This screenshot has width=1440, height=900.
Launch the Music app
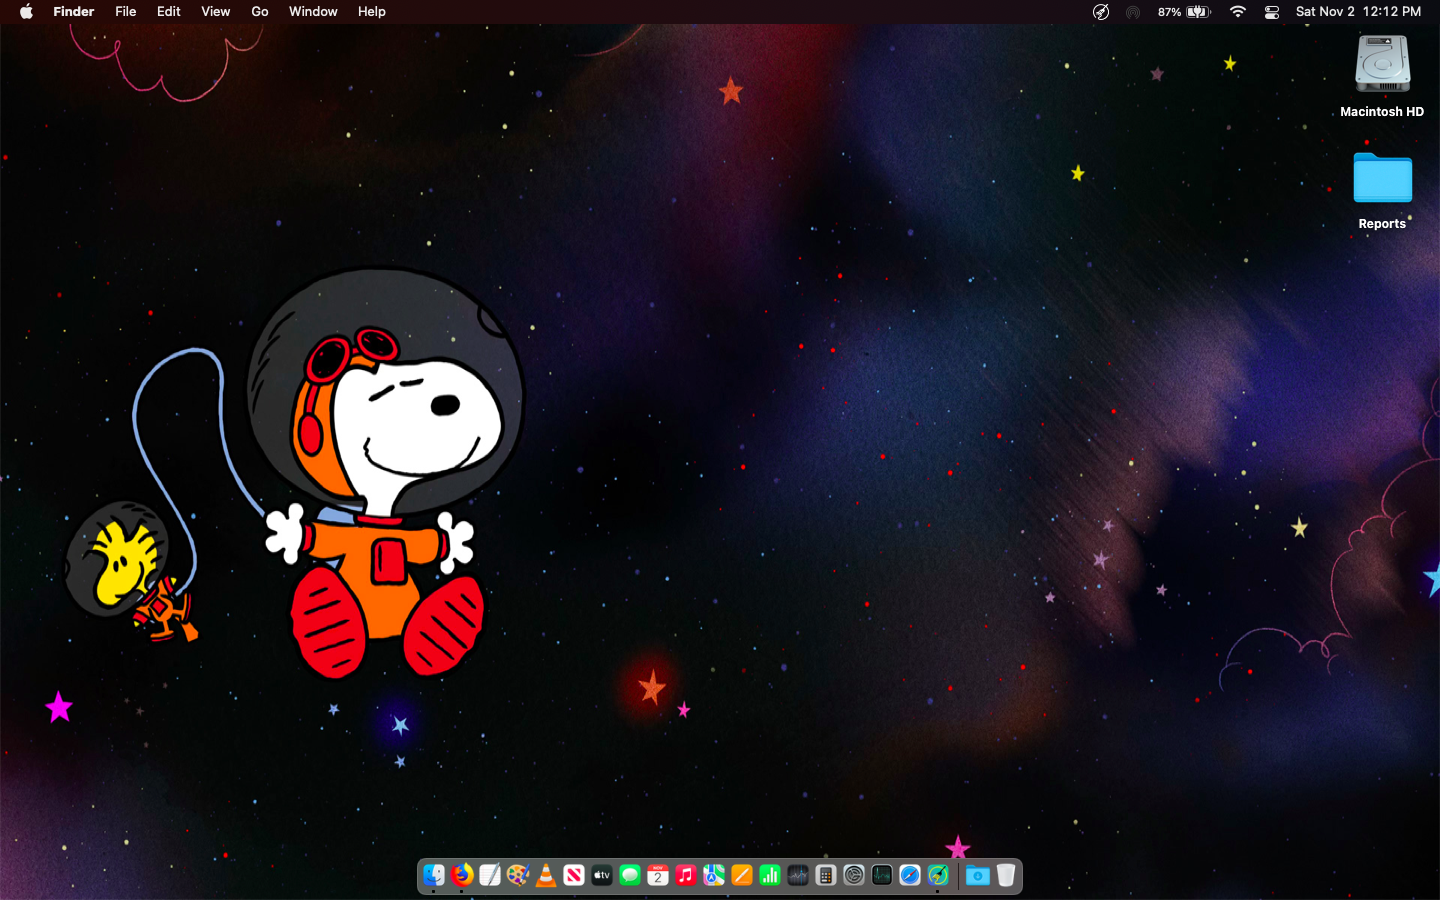[686, 875]
